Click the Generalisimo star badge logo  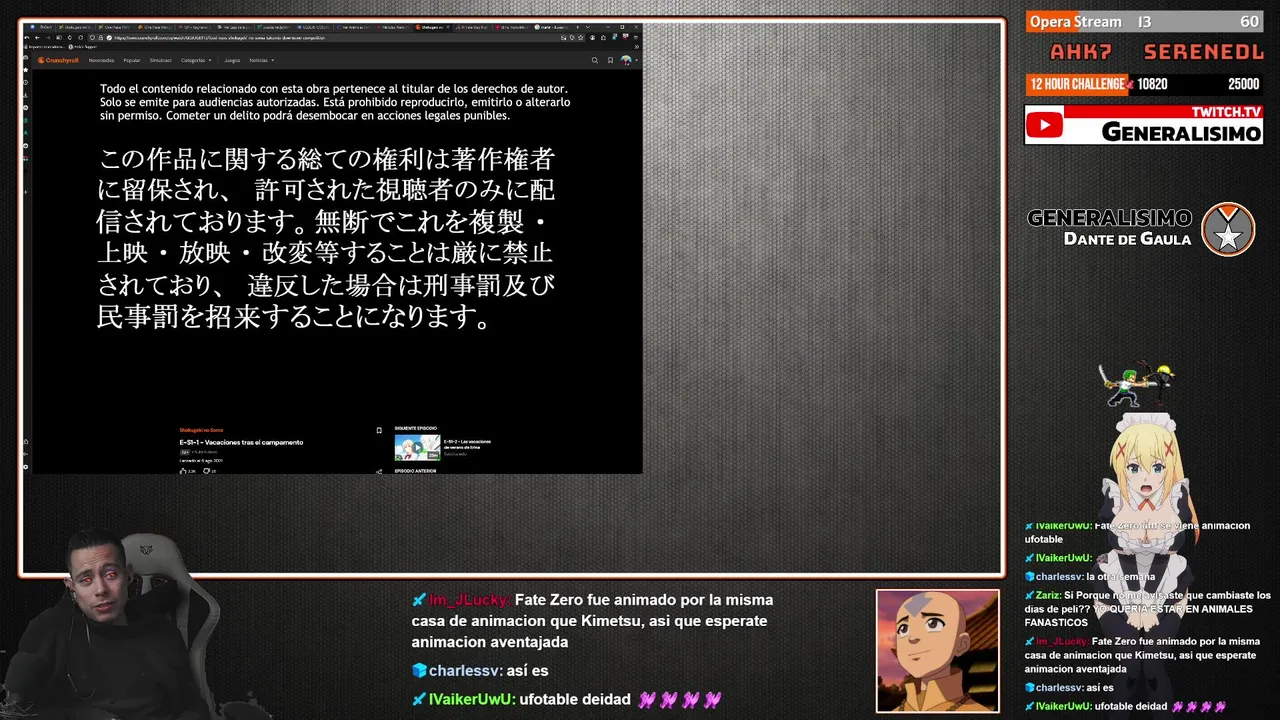(x=1228, y=230)
